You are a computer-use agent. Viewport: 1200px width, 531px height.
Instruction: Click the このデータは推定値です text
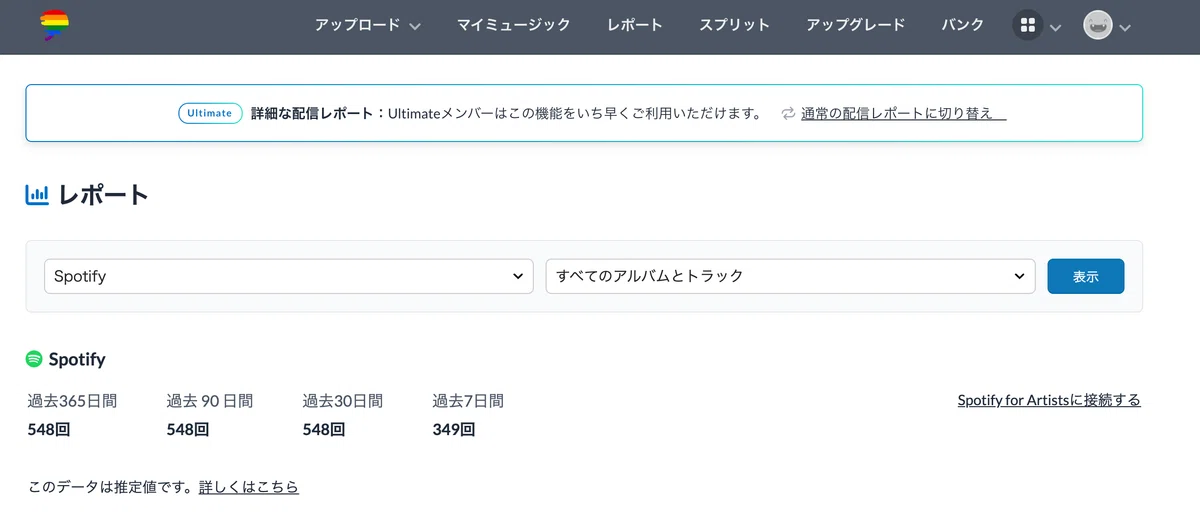(x=111, y=487)
